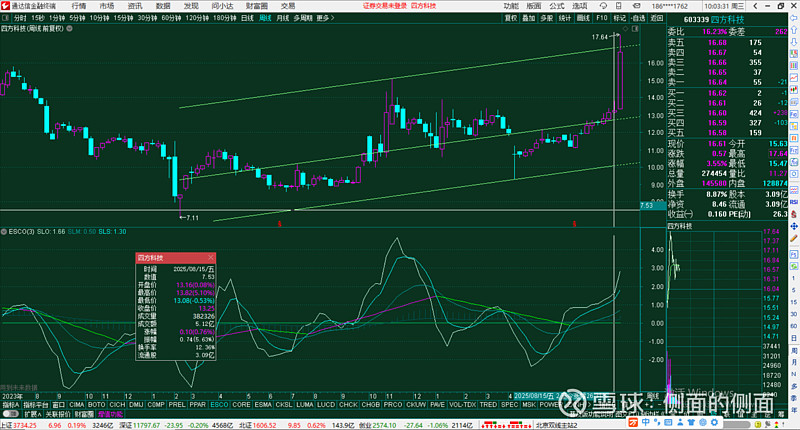Select the BOTO indicator tab
The width and height of the screenshot is (800, 430).
(96, 404)
